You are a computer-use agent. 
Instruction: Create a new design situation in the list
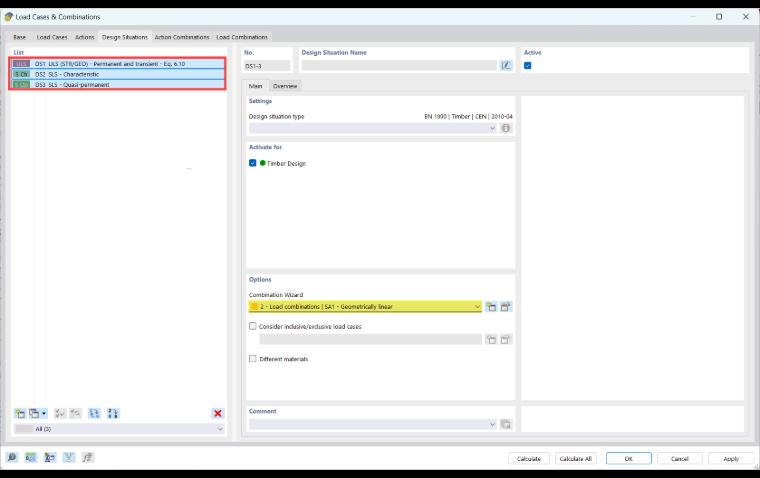[20, 414]
